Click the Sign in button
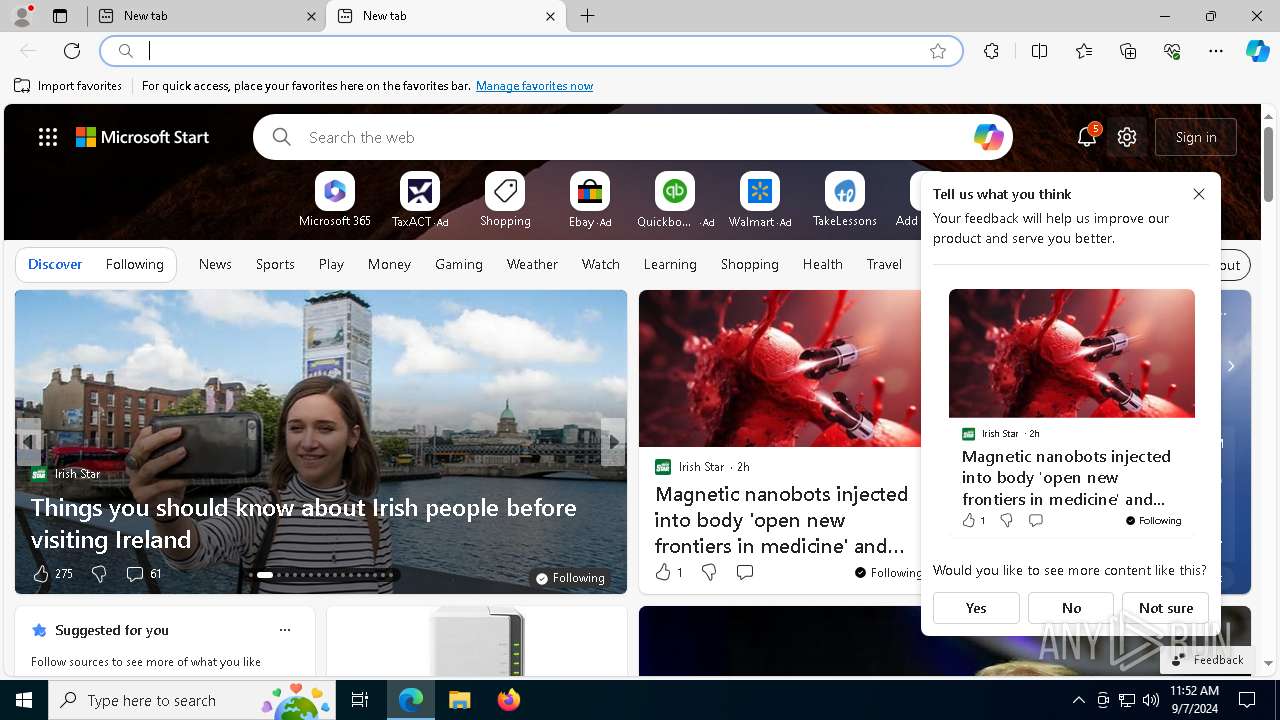Viewport: 1280px width, 720px height. pos(1196,137)
